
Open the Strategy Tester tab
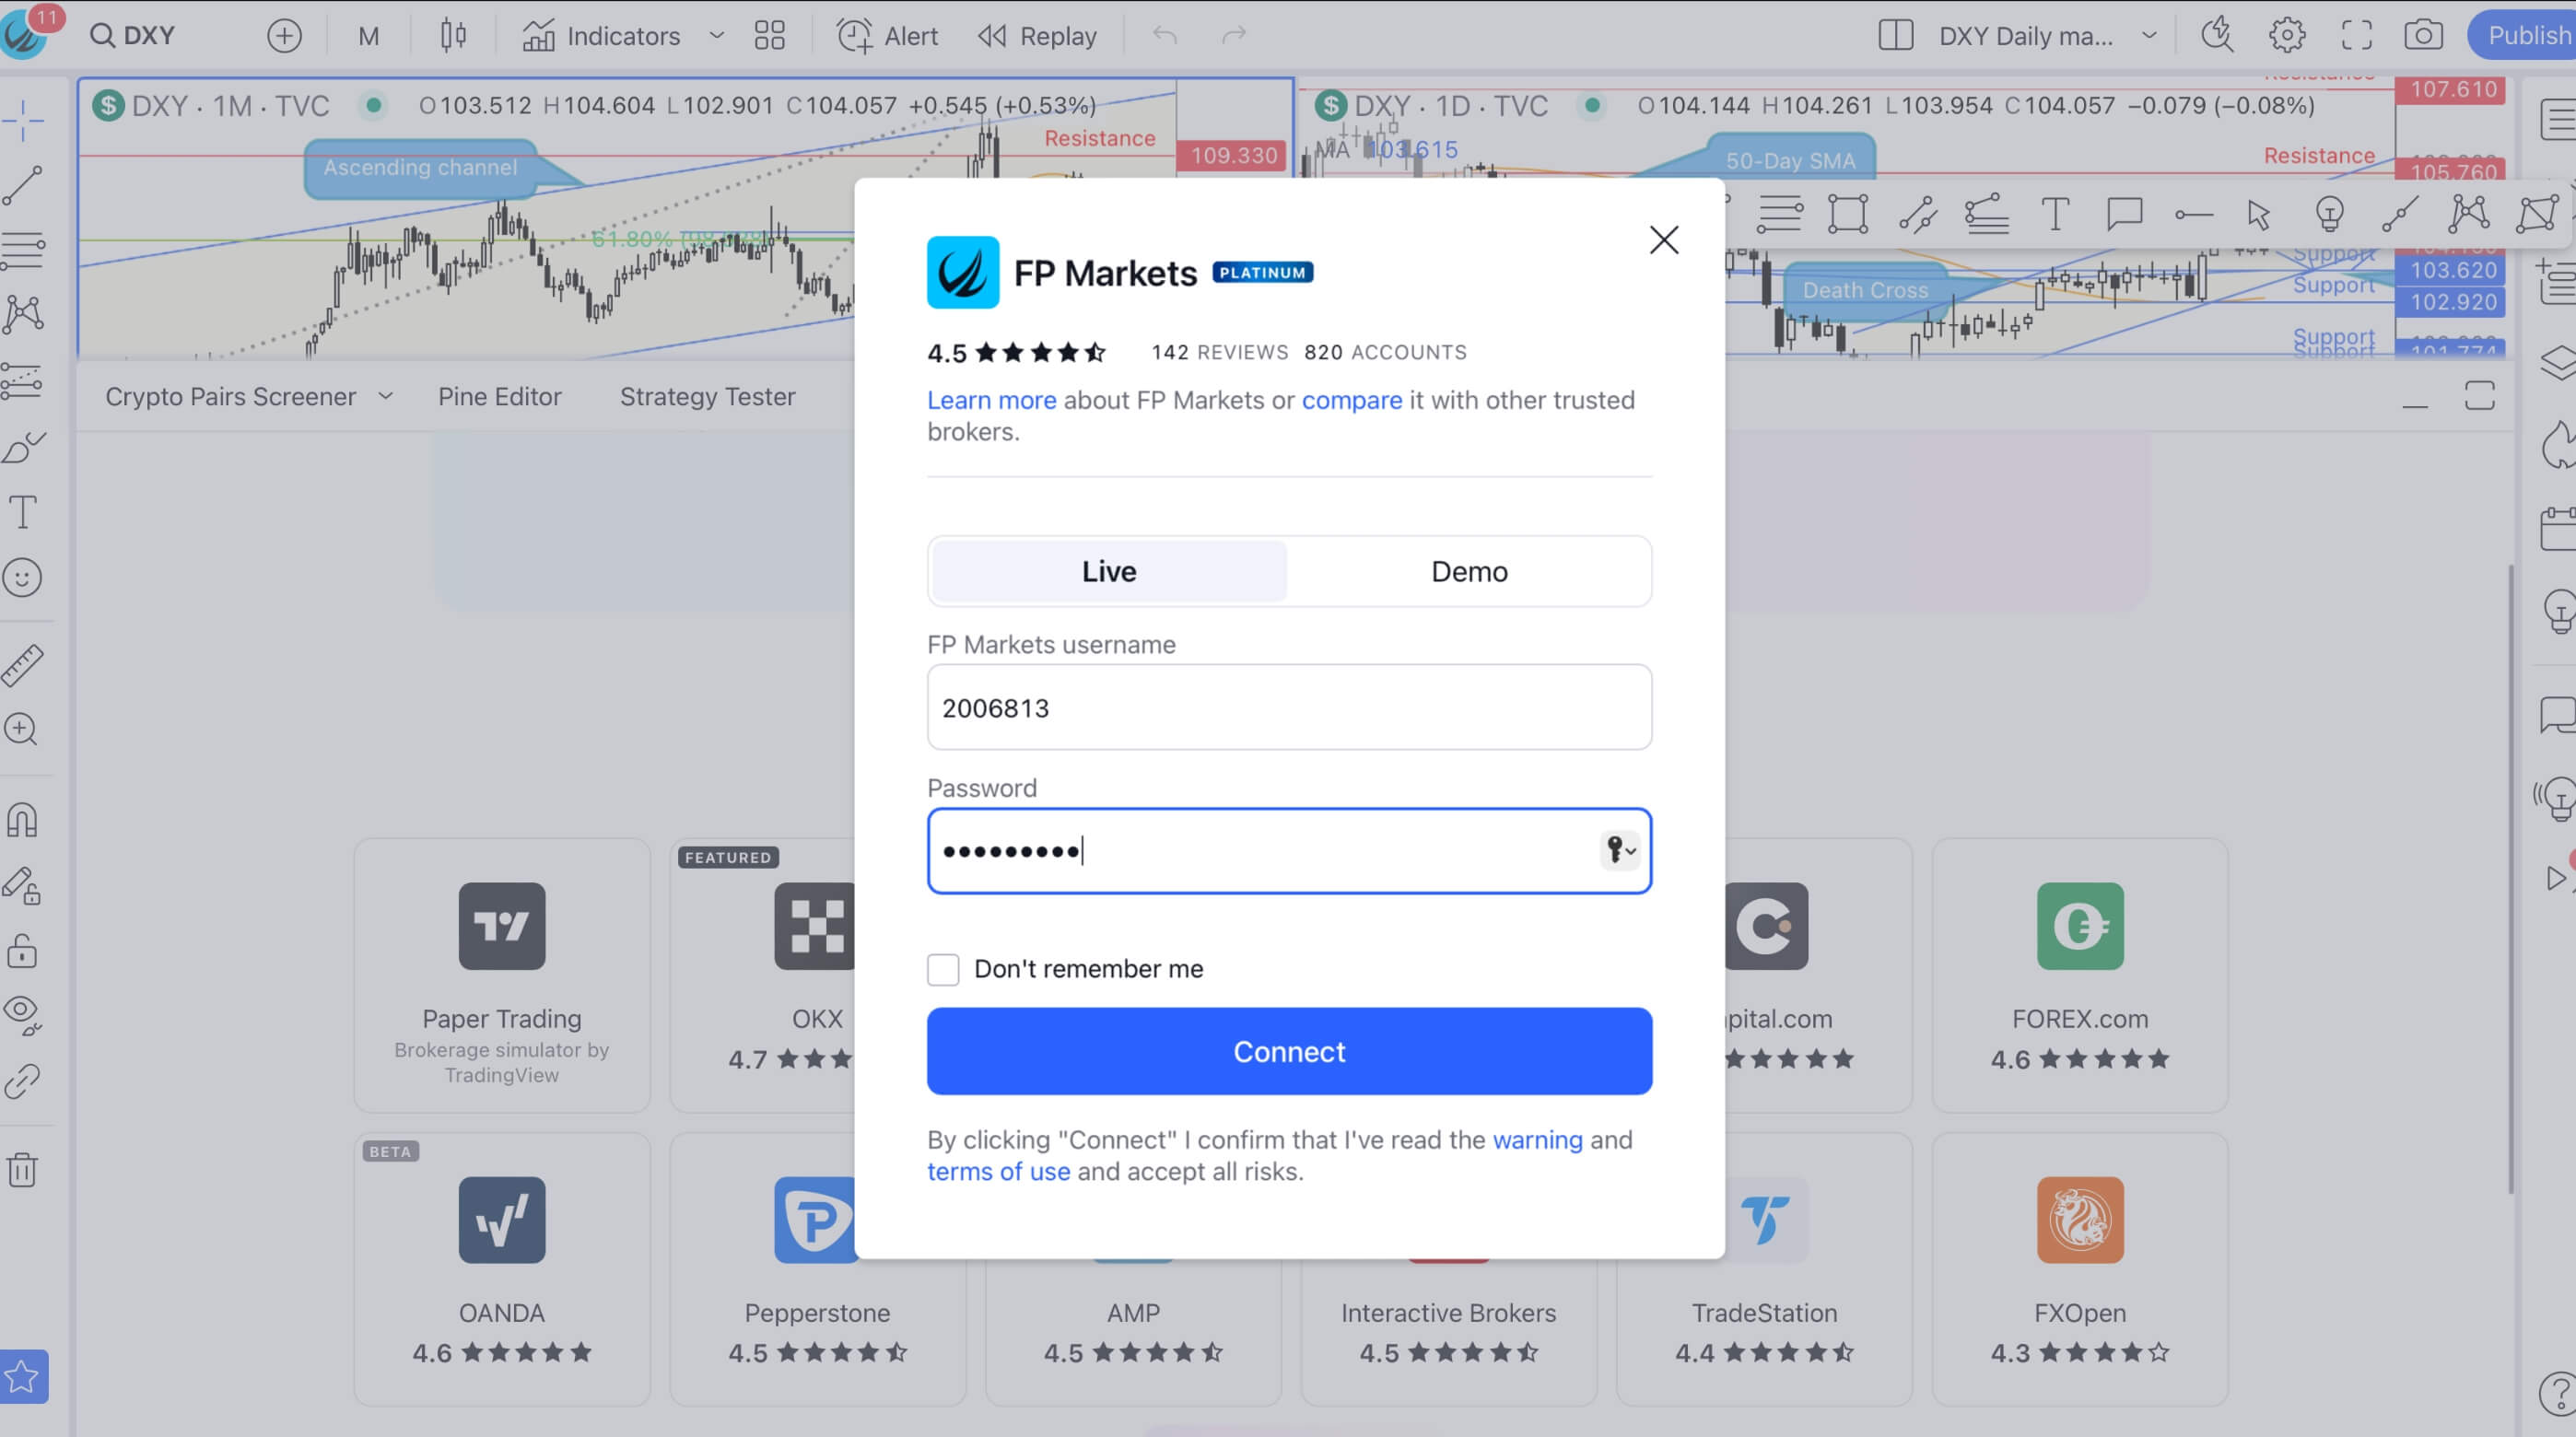click(x=707, y=396)
